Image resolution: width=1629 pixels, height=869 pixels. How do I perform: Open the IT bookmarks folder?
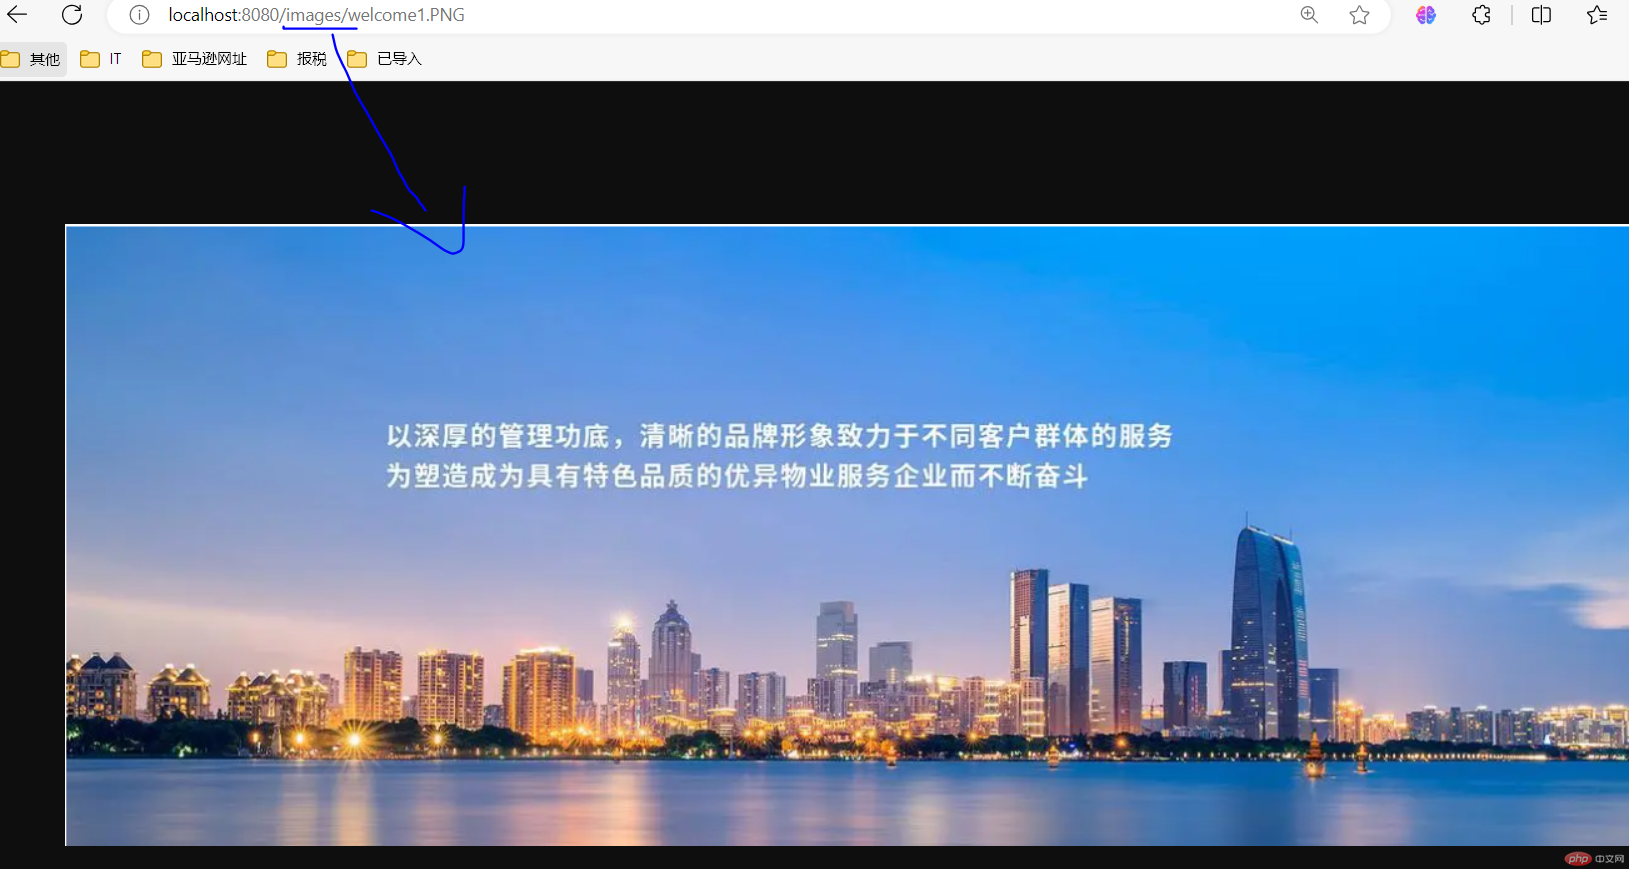pos(101,59)
